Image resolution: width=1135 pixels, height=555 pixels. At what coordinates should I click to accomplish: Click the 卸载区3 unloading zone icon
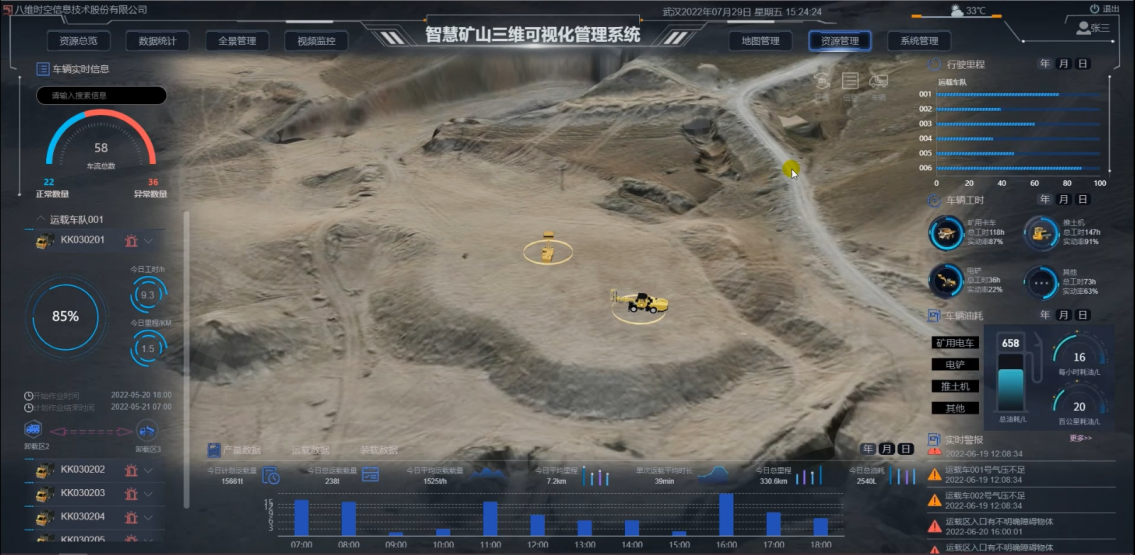click(147, 430)
